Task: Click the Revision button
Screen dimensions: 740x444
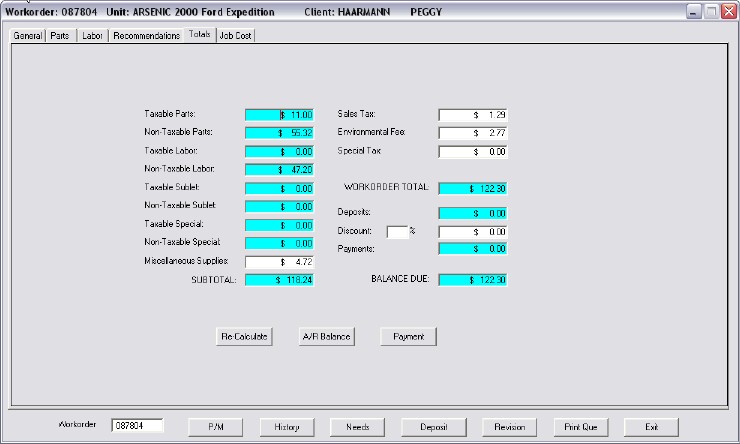Action: click(x=509, y=426)
